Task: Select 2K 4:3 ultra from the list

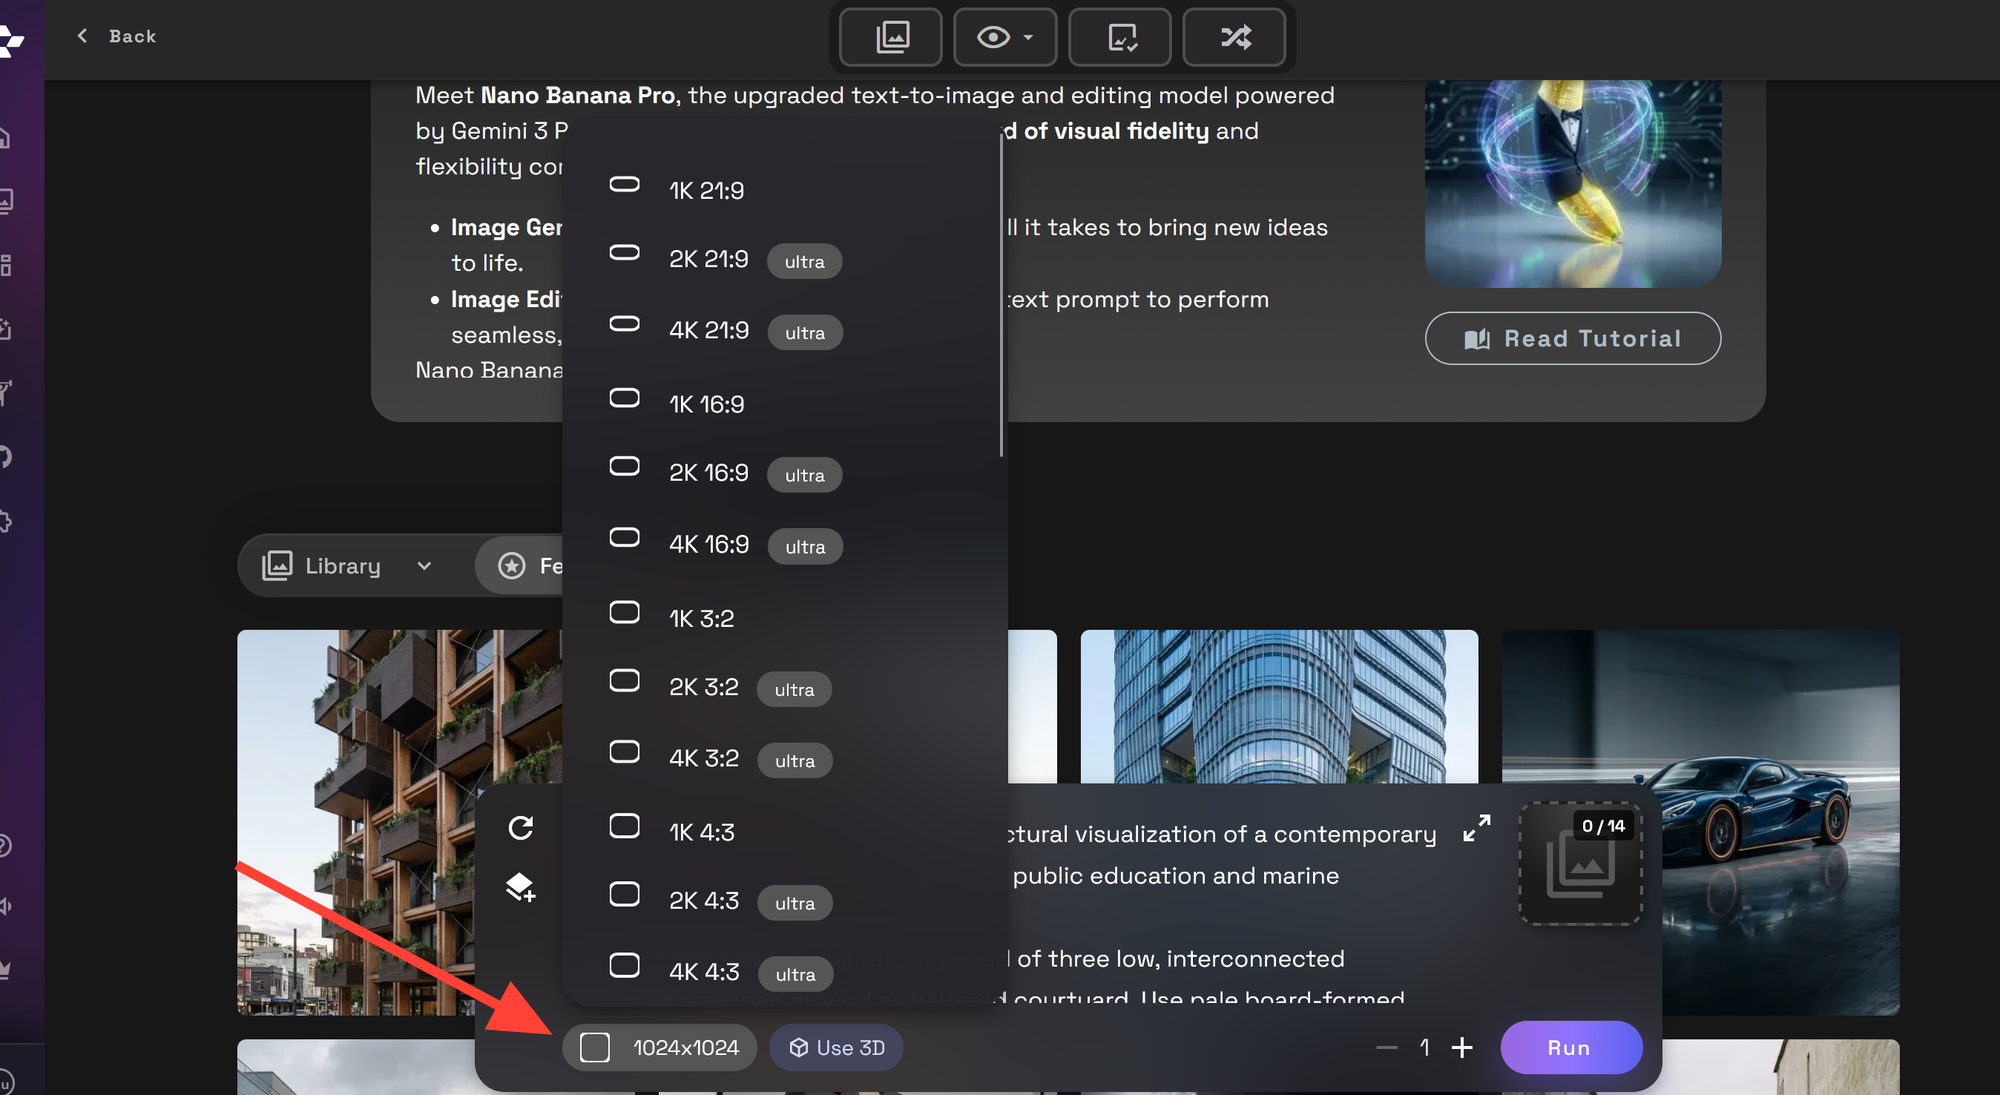Action: [x=785, y=902]
